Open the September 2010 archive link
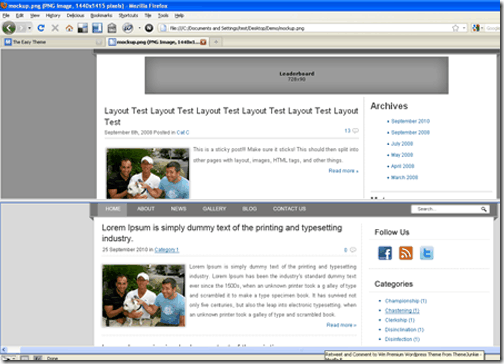Image resolution: width=504 pixels, height=364 pixels. [x=410, y=121]
